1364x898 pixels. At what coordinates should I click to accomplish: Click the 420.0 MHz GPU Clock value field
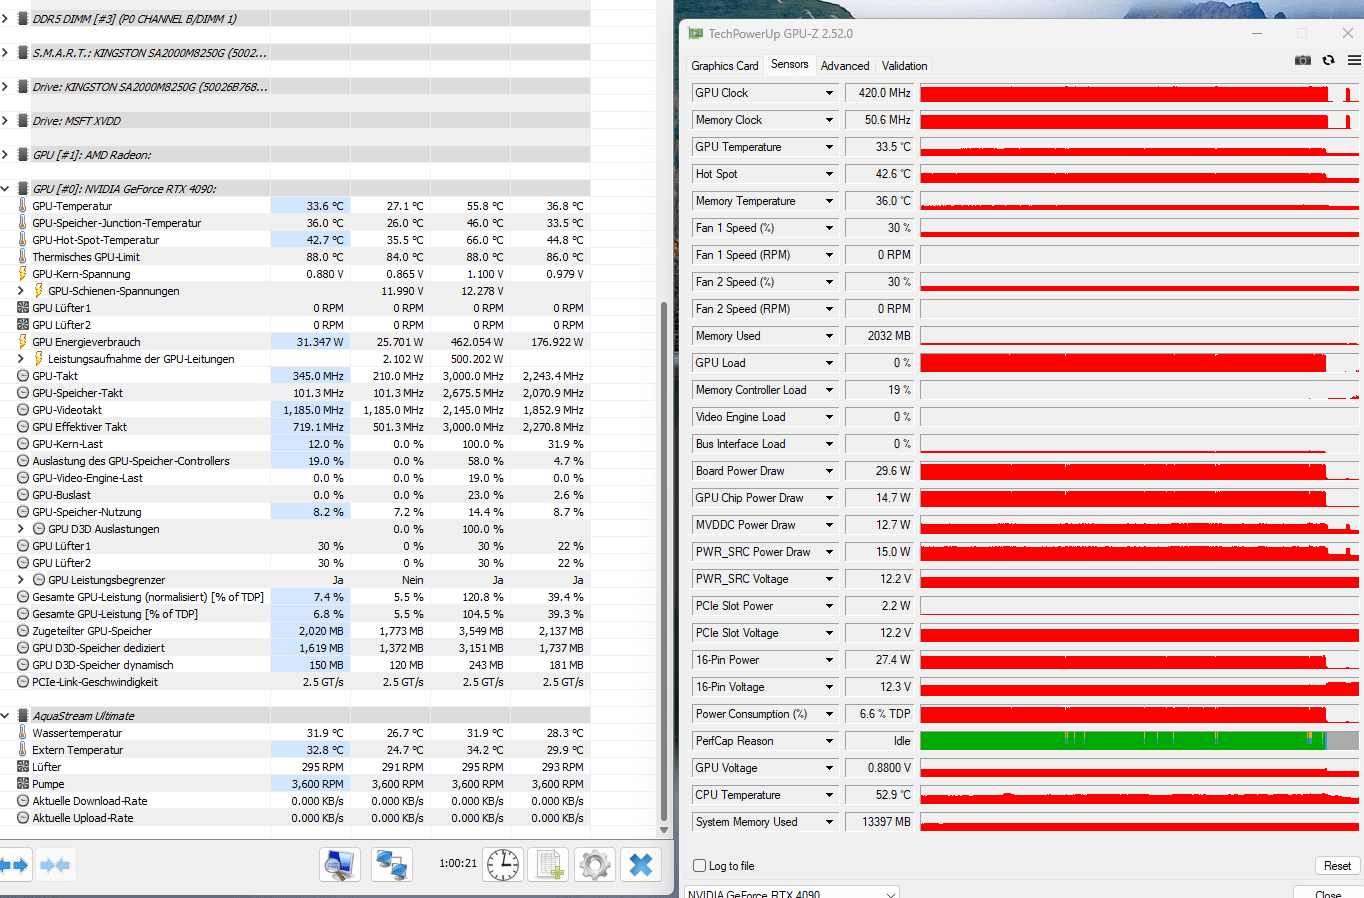880,93
